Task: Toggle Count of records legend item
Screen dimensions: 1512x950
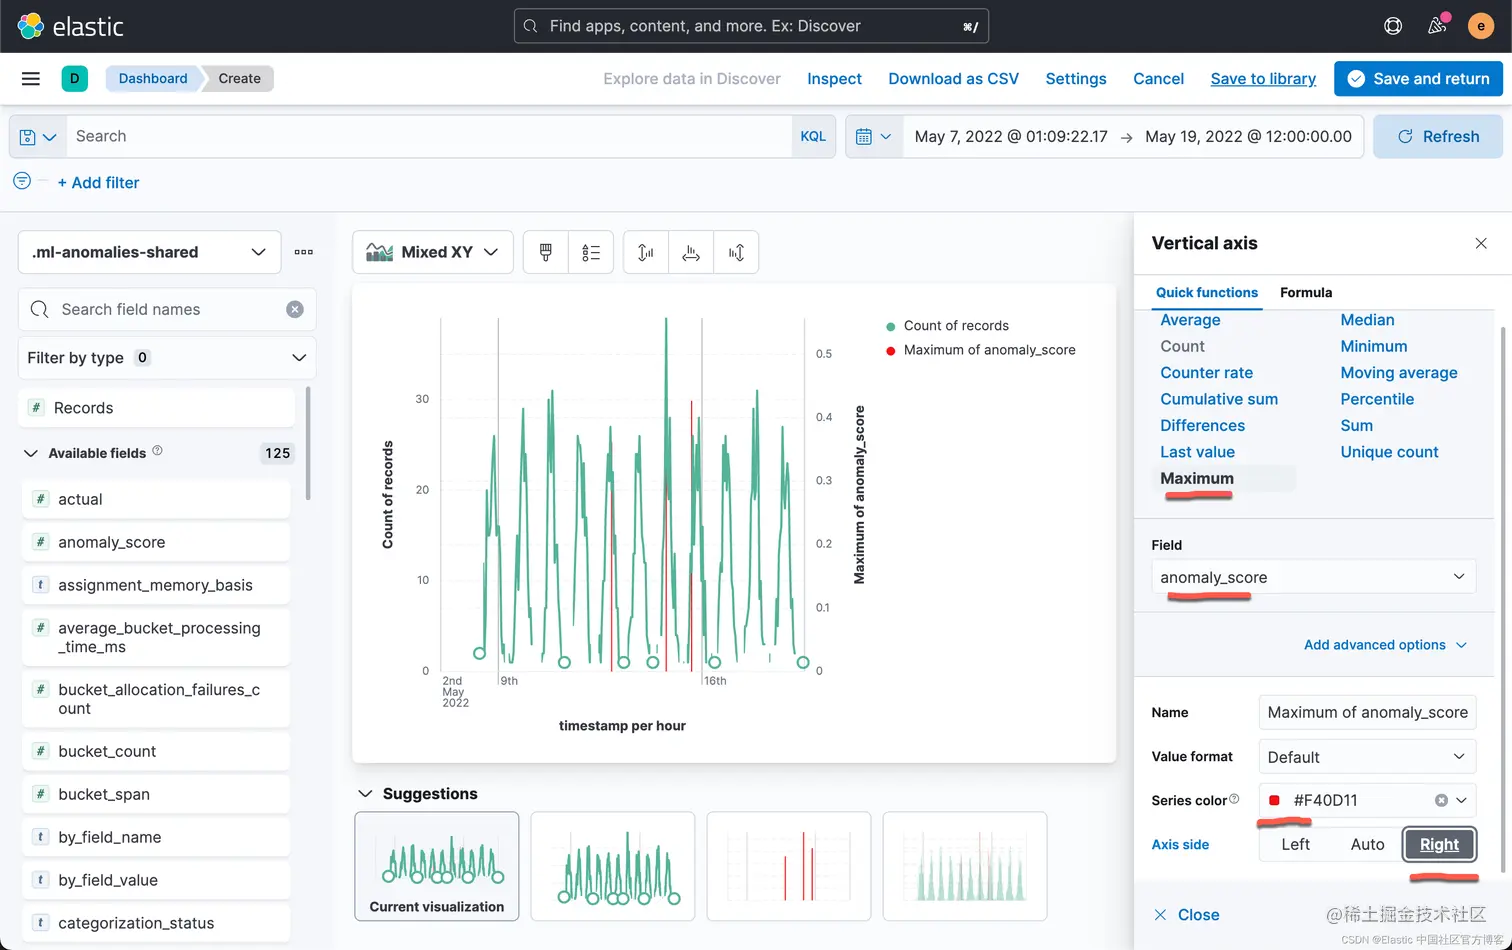Action: [956, 325]
